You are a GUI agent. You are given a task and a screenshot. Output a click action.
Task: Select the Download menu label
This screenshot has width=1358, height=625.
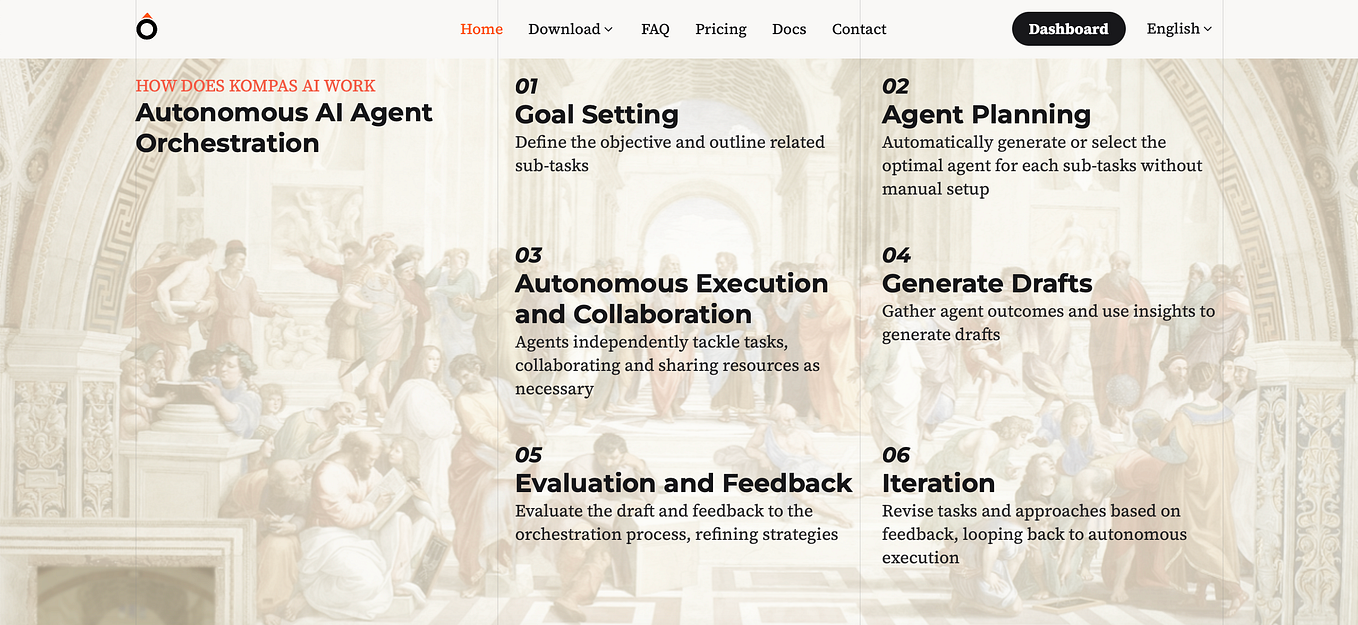[564, 29]
